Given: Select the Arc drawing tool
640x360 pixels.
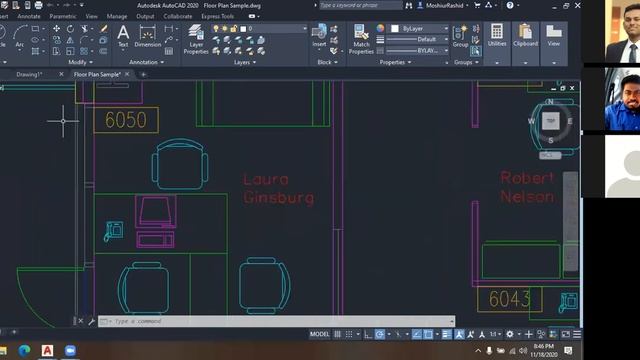Looking at the screenshot, I should [19, 36].
